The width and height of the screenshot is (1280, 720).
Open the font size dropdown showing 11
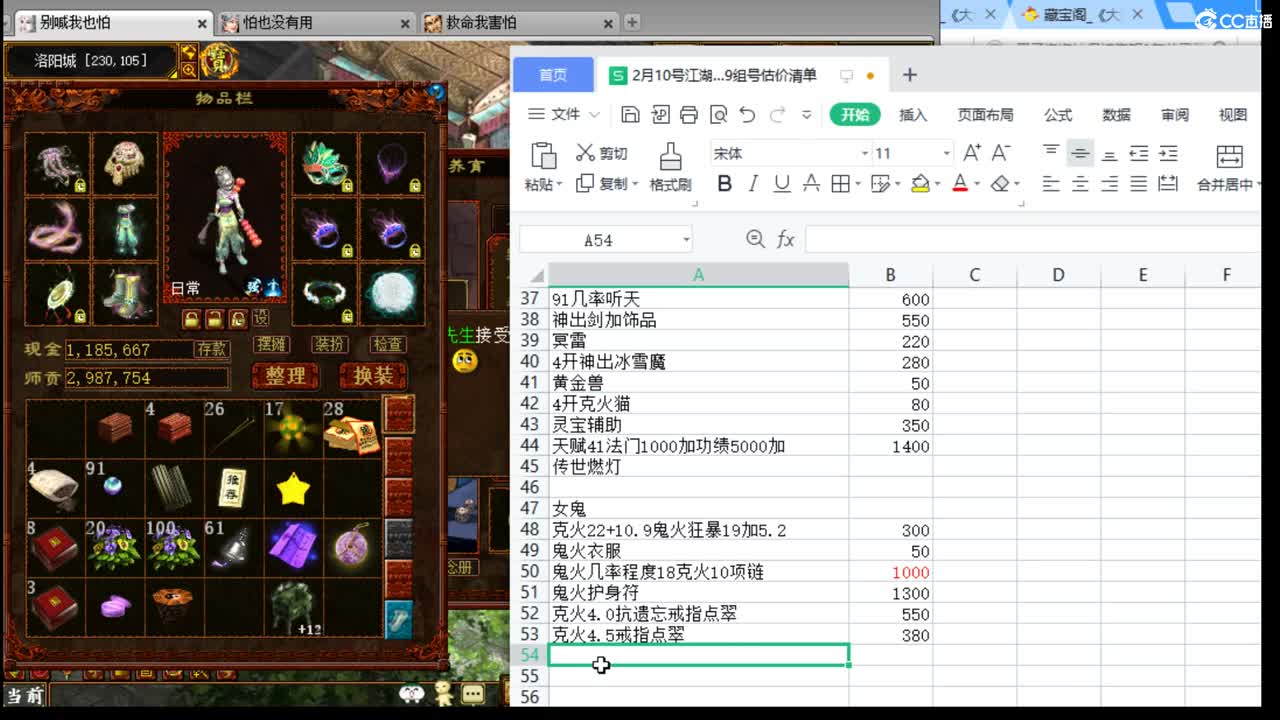coord(946,153)
